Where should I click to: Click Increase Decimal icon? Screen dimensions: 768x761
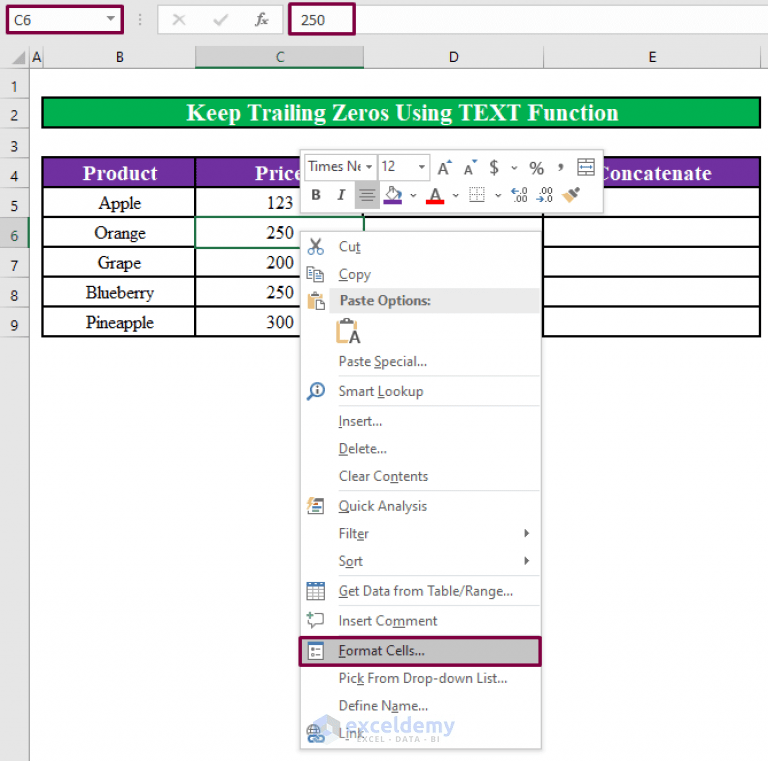[x=520, y=195]
